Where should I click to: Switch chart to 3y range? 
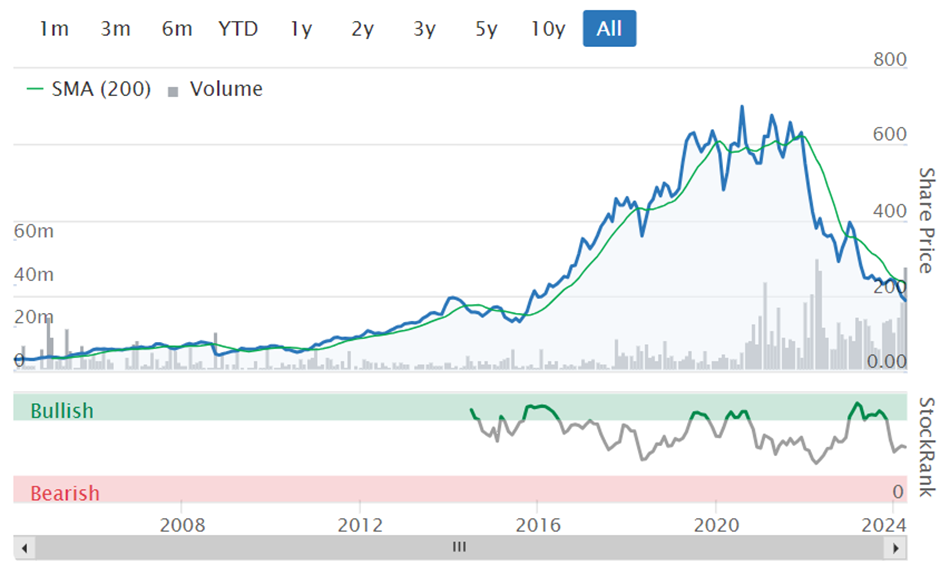[x=424, y=29]
